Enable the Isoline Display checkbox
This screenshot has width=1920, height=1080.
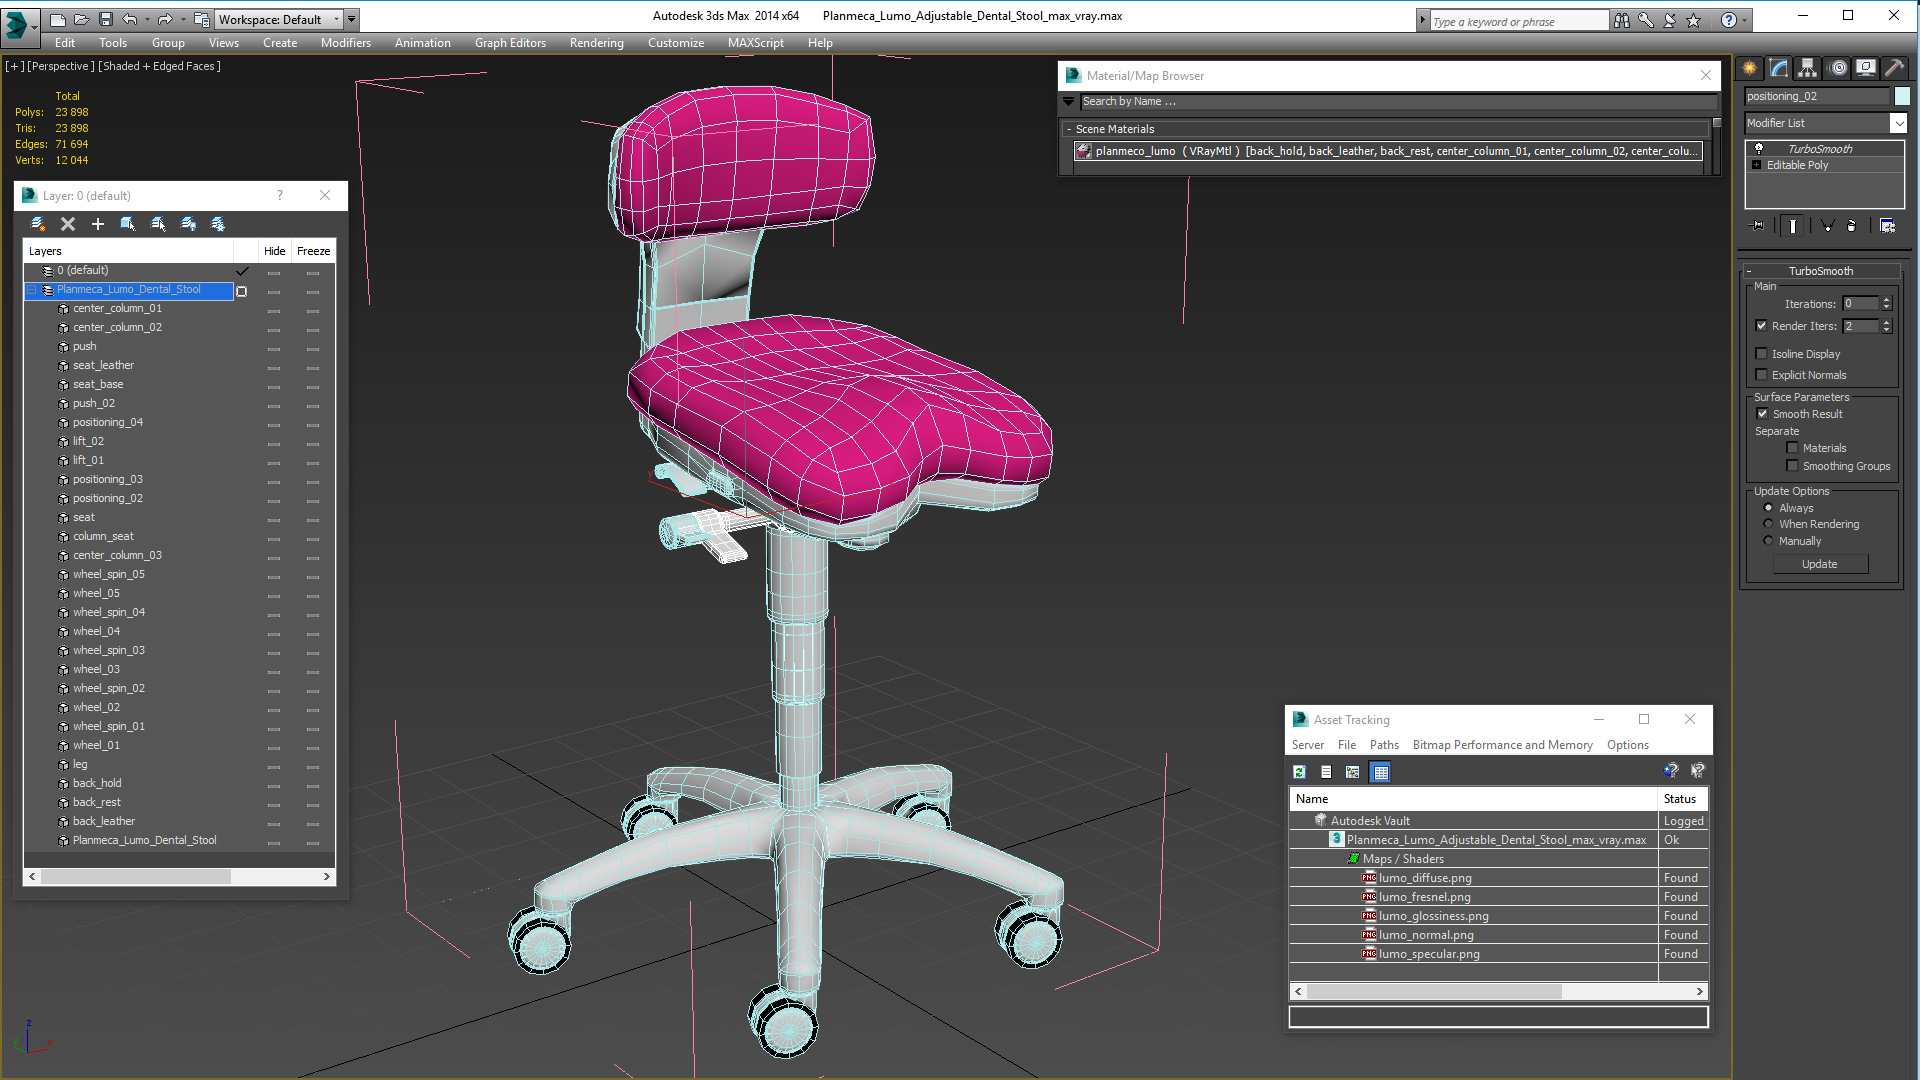1762,354
